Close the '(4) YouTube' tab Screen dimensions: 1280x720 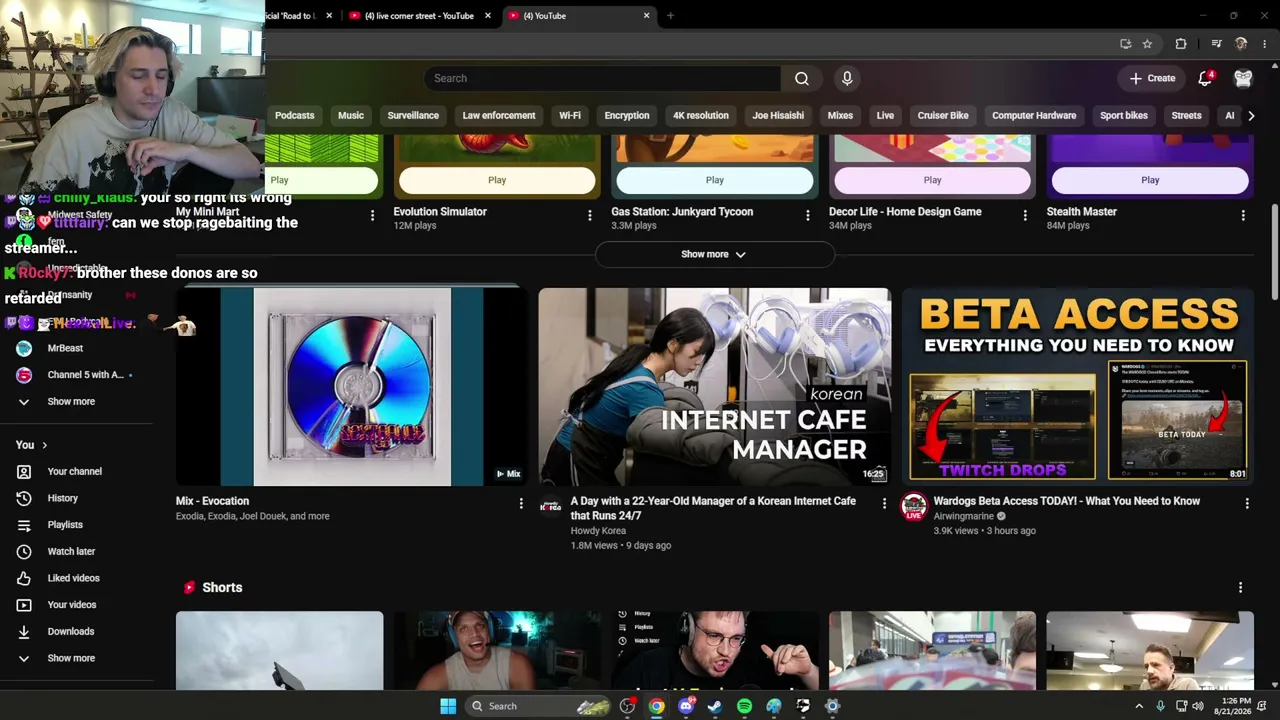tap(646, 16)
